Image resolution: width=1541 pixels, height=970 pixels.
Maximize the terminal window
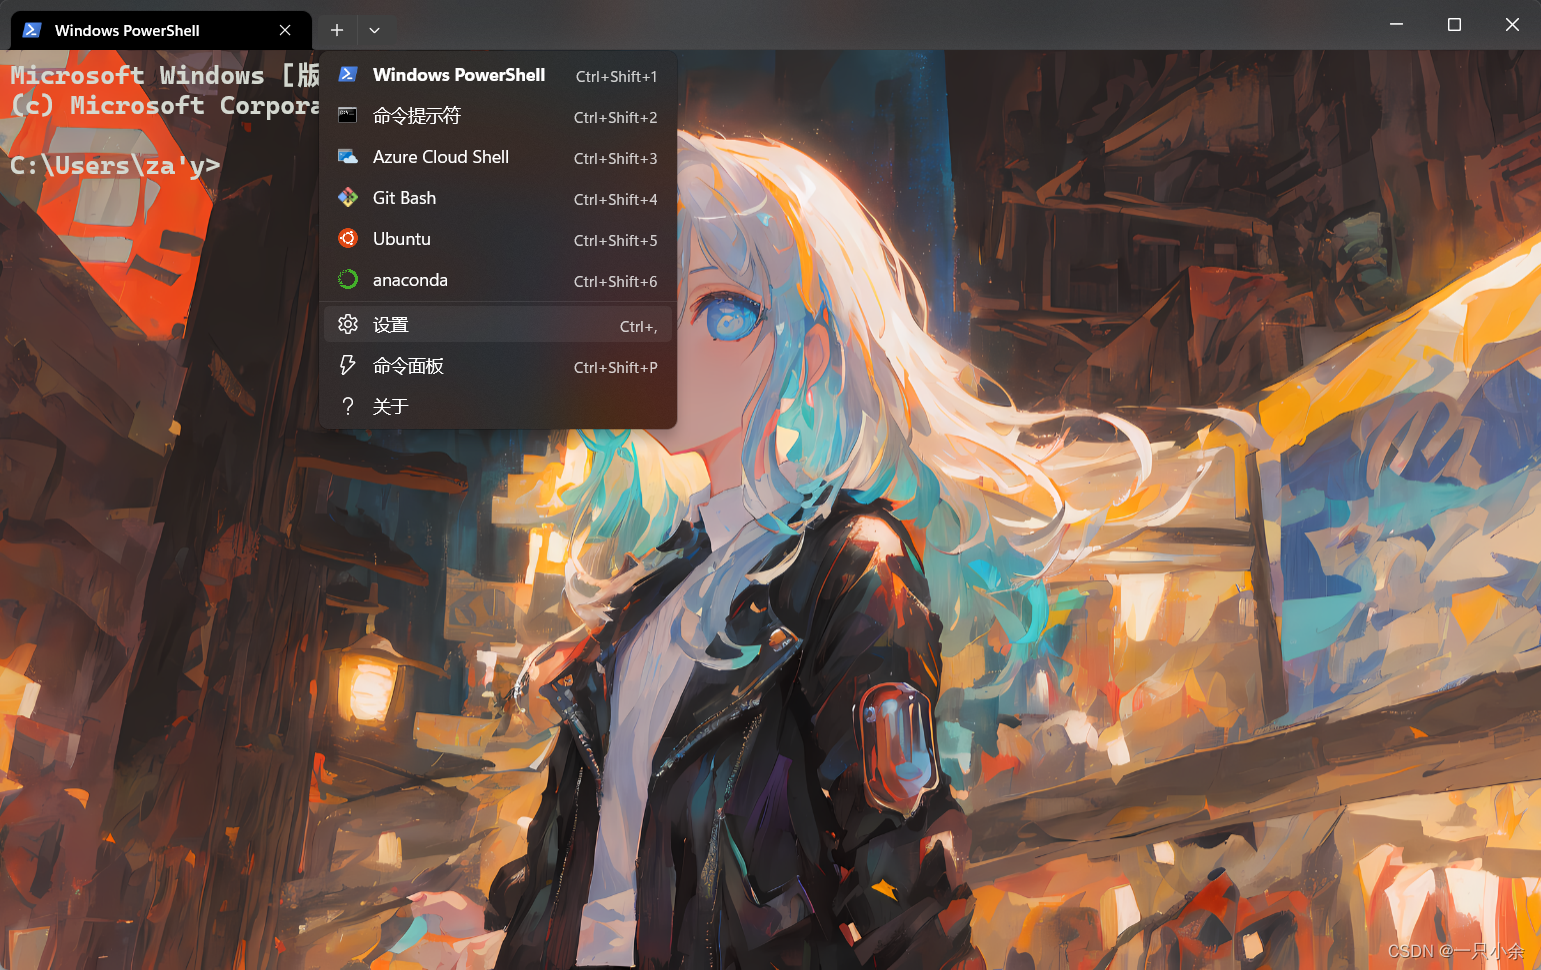coord(1454,24)
